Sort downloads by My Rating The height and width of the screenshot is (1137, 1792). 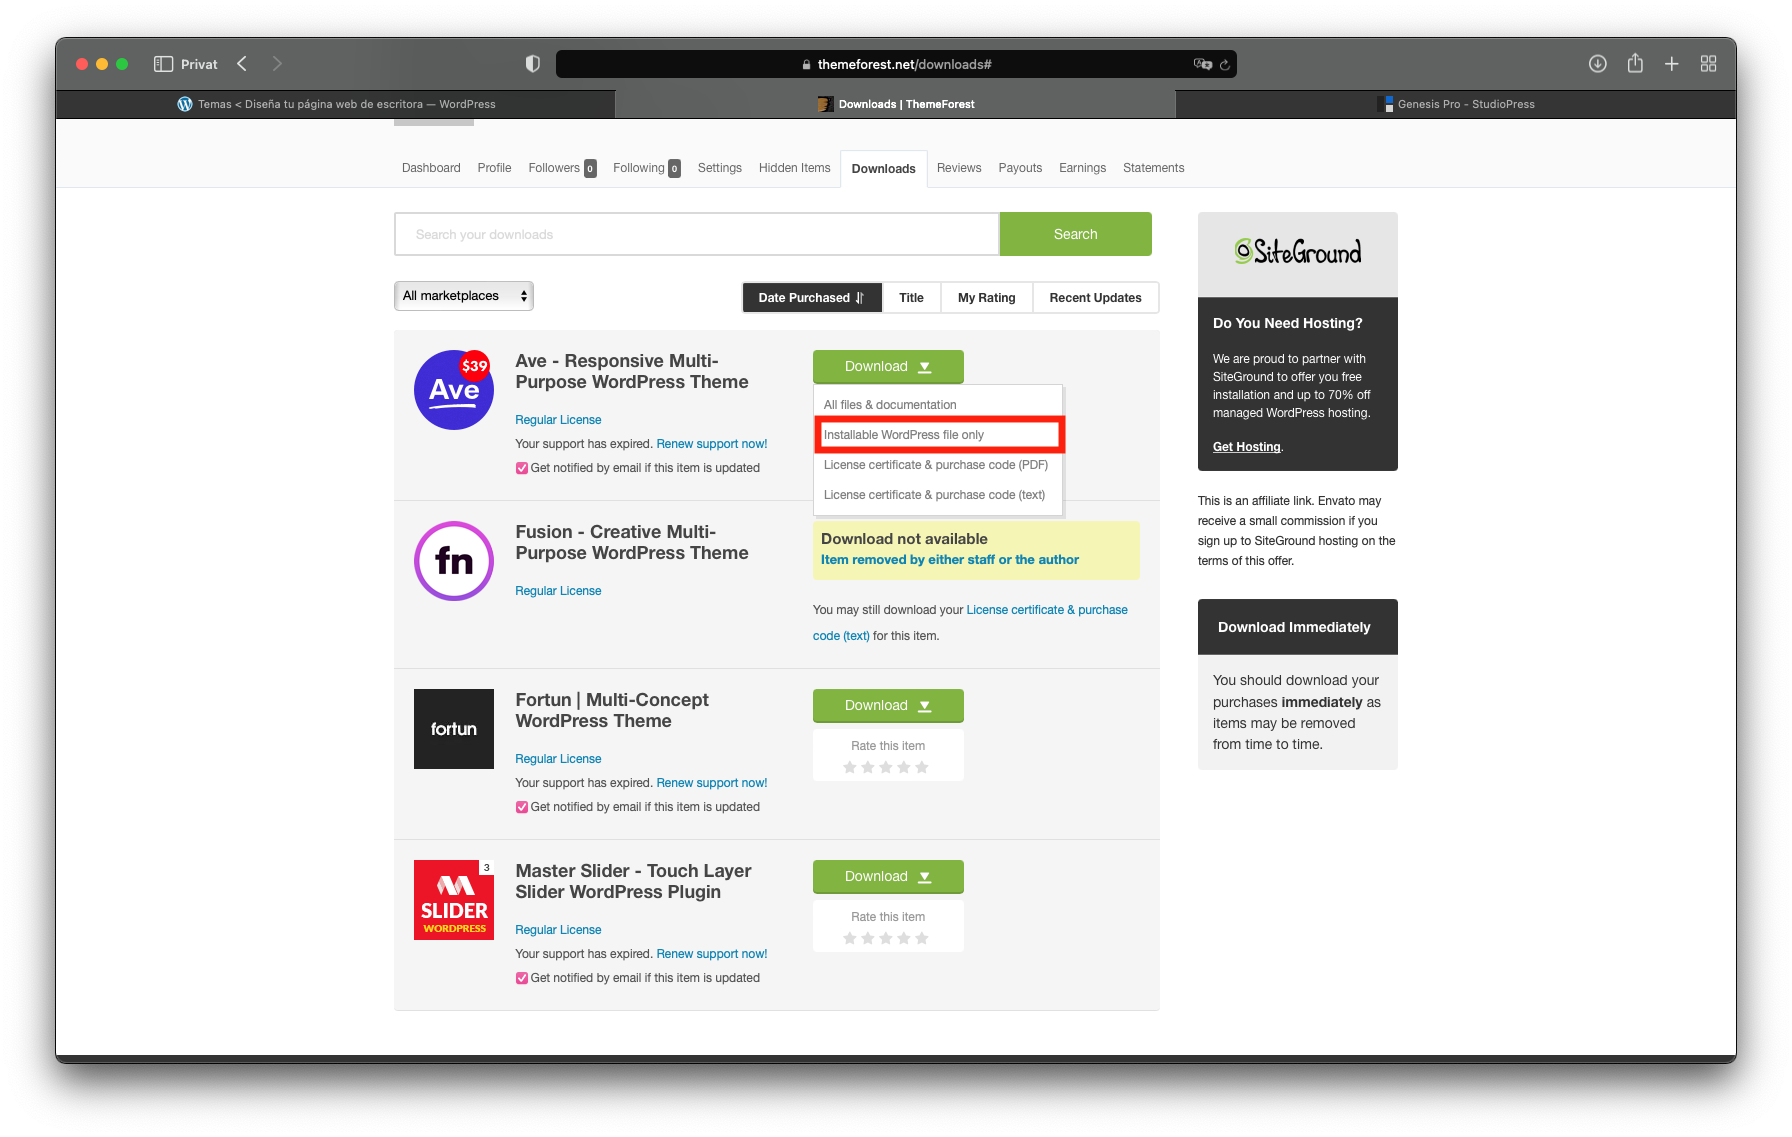(987, 298)
